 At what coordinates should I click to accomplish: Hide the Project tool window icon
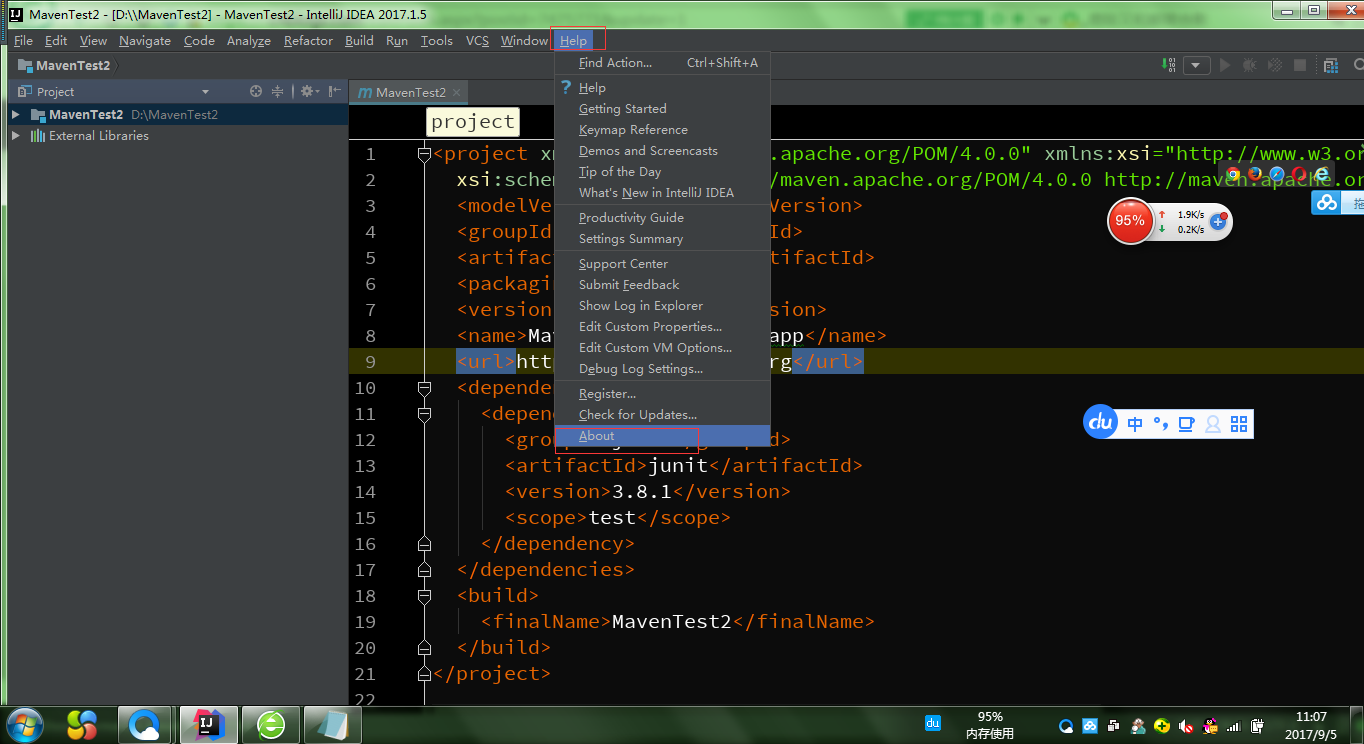coord(333,91)
